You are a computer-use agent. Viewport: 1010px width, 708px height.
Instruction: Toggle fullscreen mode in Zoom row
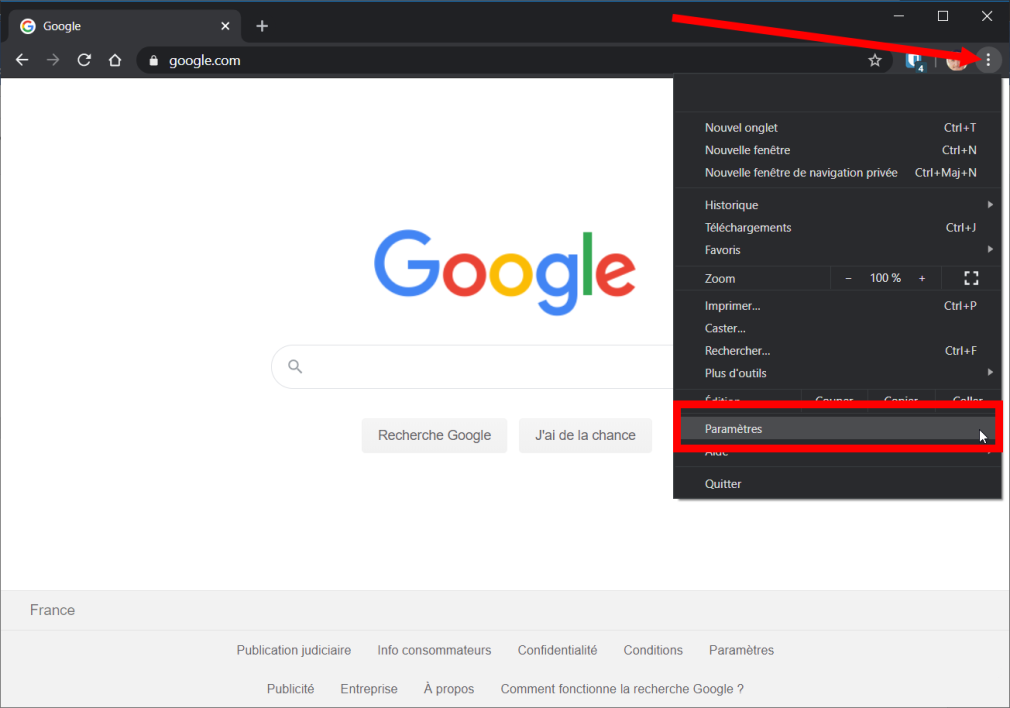pyautogui.click(x=970, y=278)
